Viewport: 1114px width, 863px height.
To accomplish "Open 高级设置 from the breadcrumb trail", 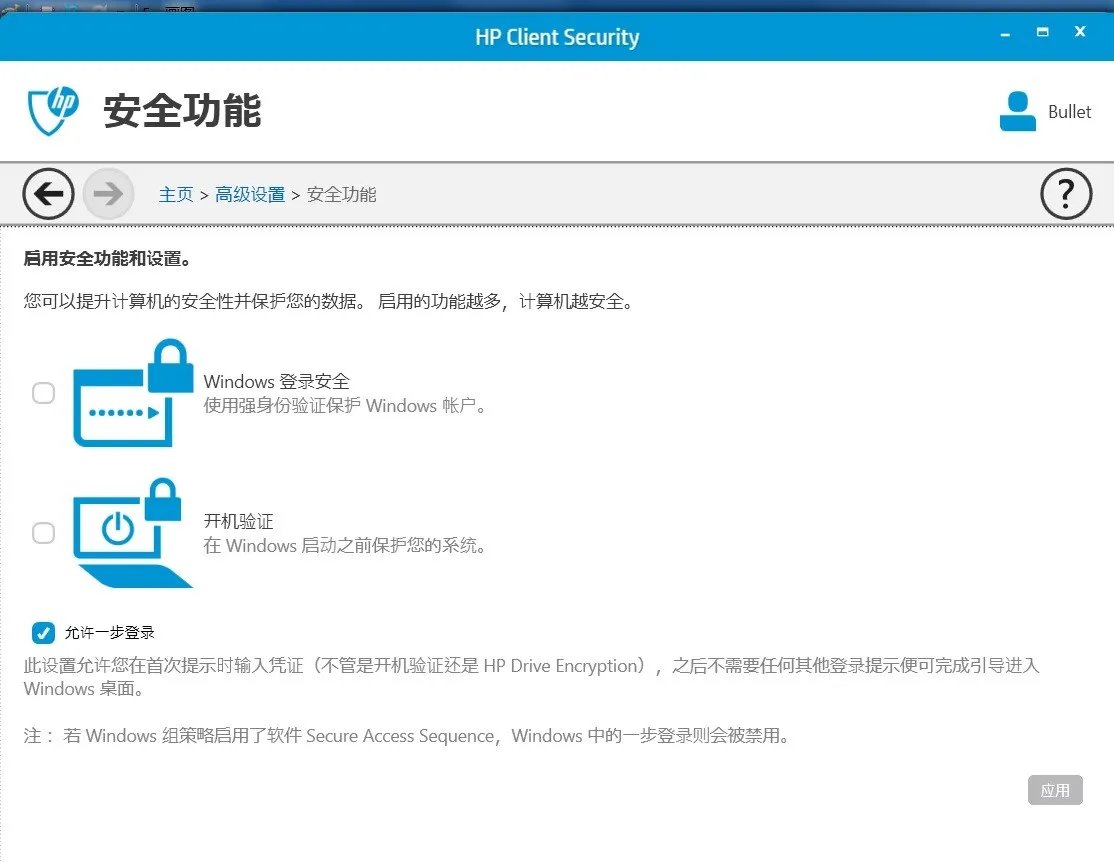I will click(x=250, y=194).
